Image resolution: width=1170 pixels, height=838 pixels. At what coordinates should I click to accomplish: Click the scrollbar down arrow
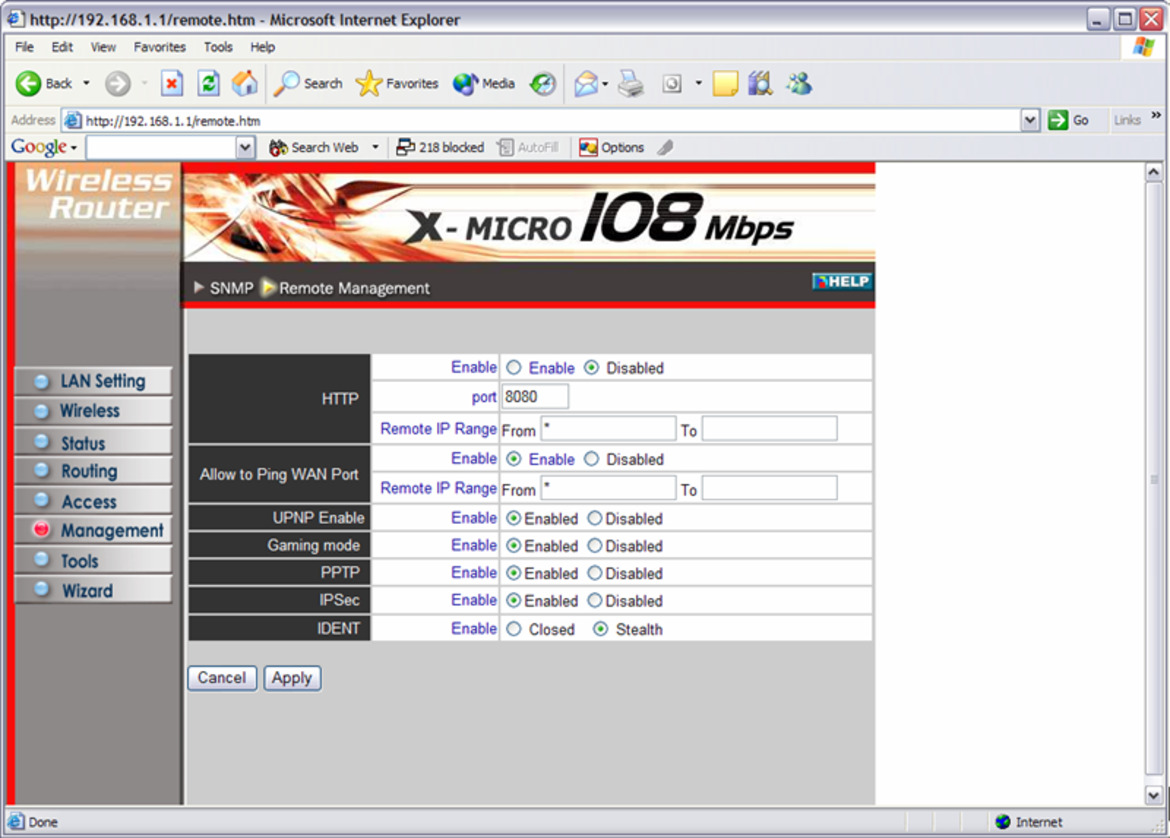(1154, 795)
